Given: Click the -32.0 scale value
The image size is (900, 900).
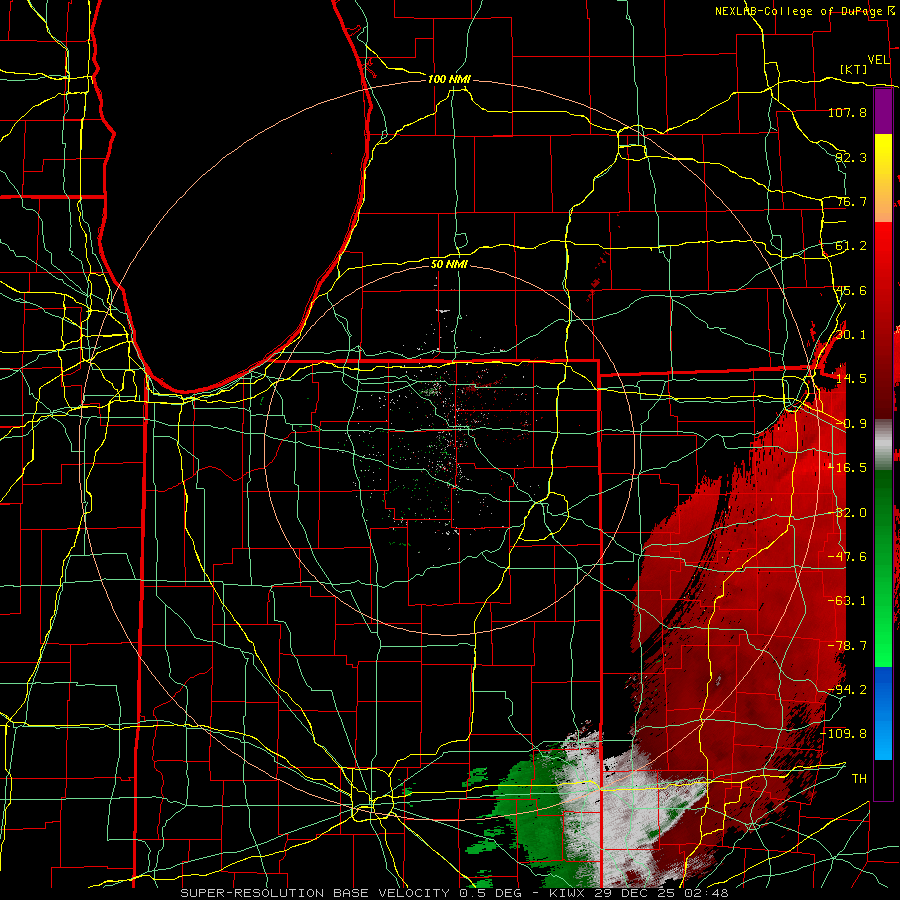Looking at the screenshot, I should tap(847, 513).
